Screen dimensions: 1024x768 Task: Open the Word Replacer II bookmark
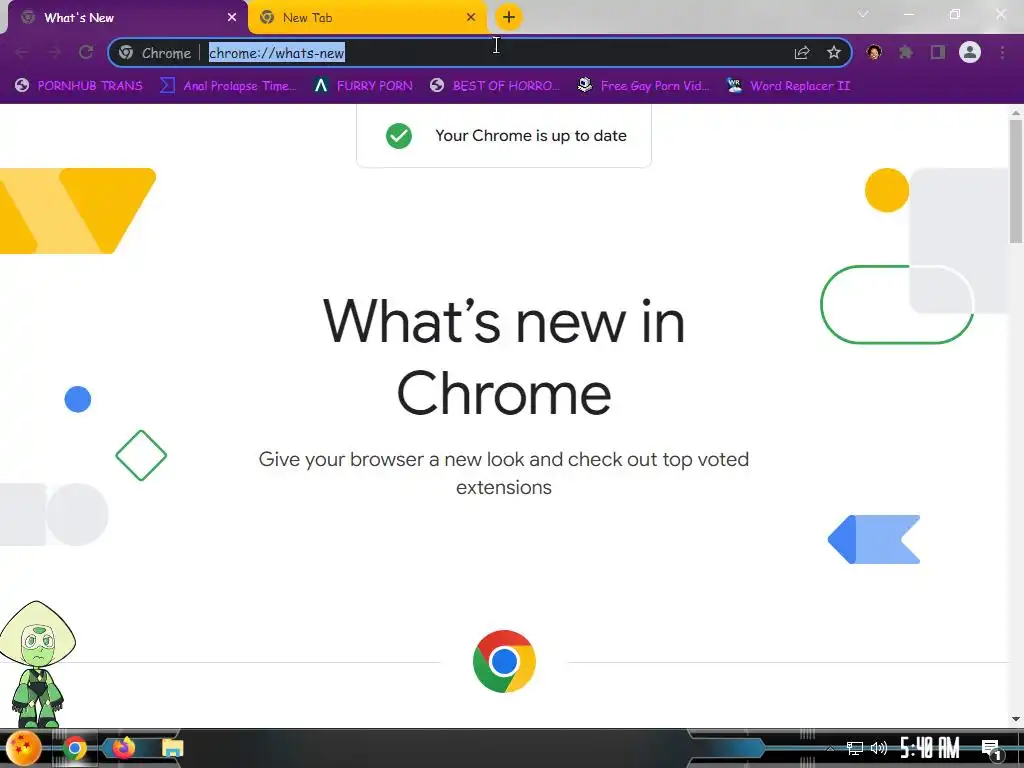[x=788, y=86]
